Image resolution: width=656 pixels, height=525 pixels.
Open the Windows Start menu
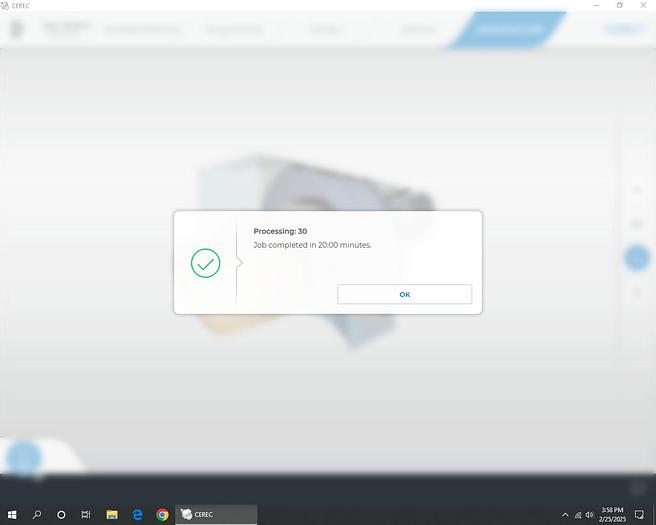pos(12,515)
